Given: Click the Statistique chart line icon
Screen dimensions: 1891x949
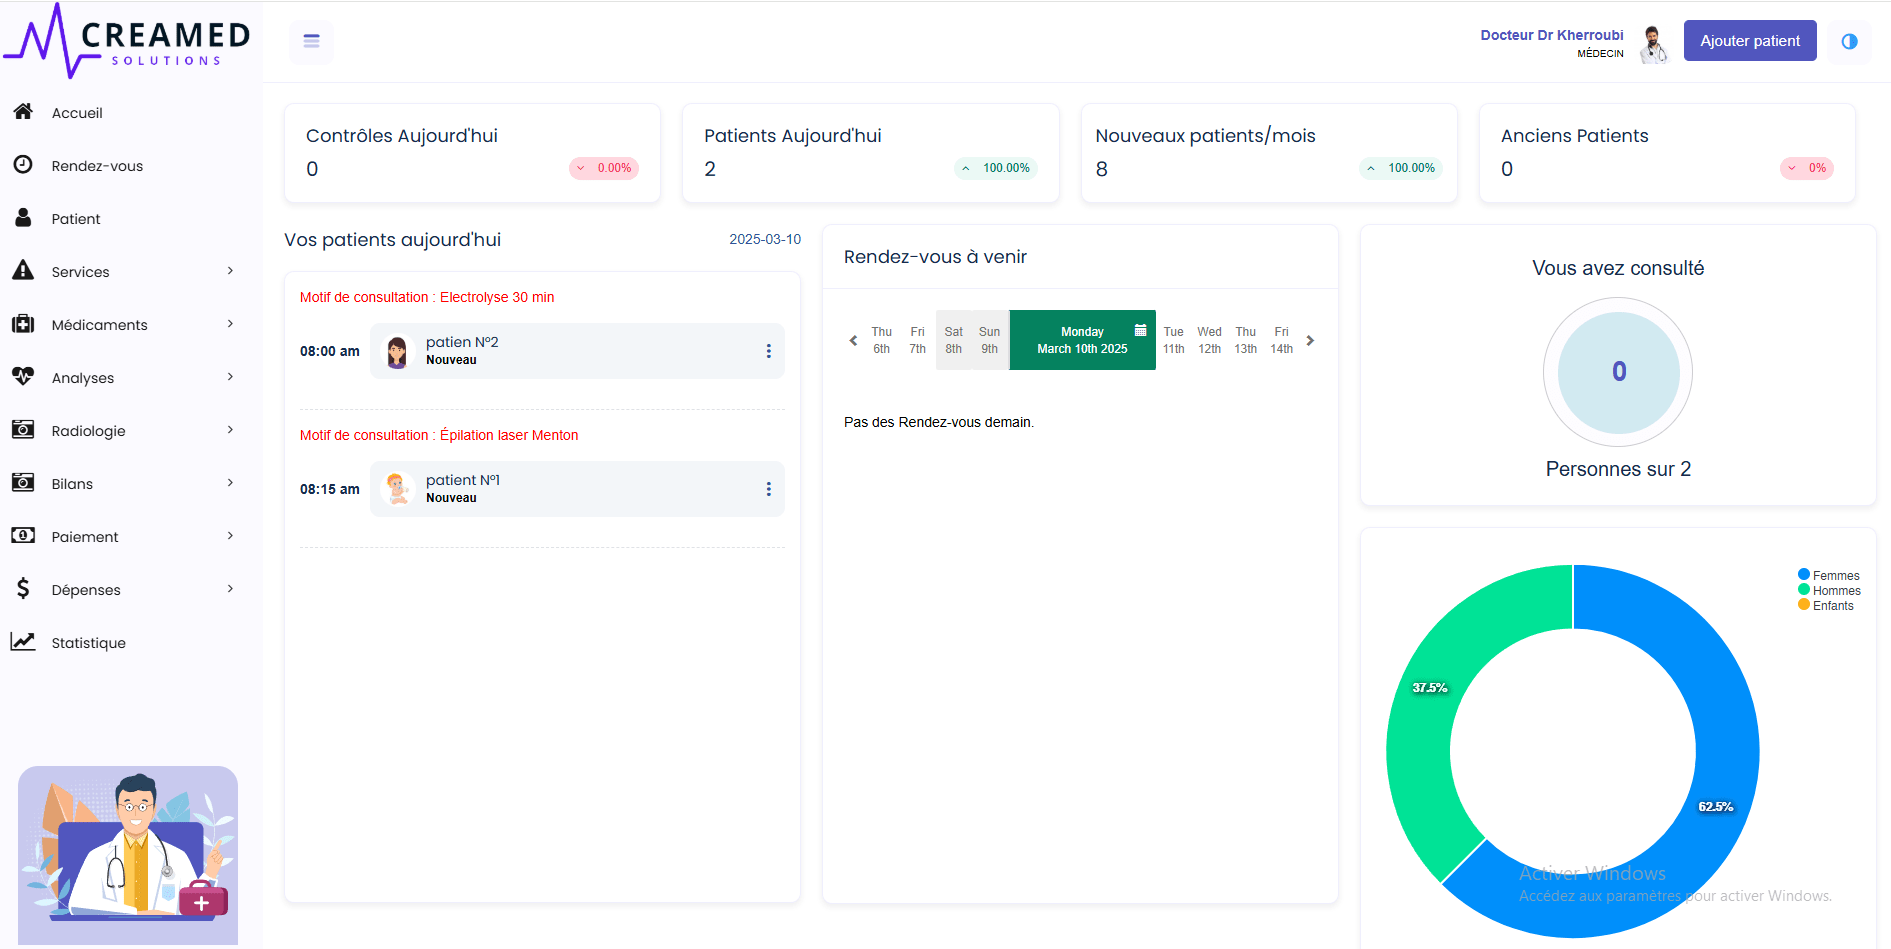Looking at the screenshot, I should 23,642.
